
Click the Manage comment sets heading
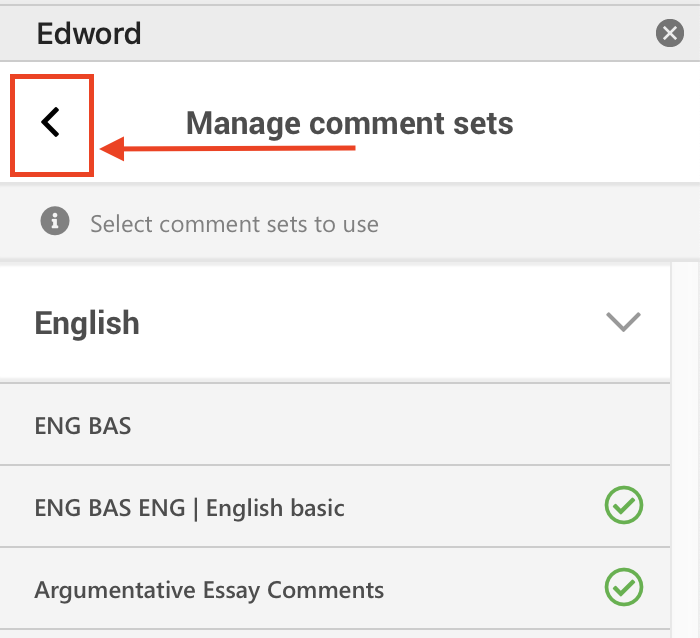click(349, 123)
